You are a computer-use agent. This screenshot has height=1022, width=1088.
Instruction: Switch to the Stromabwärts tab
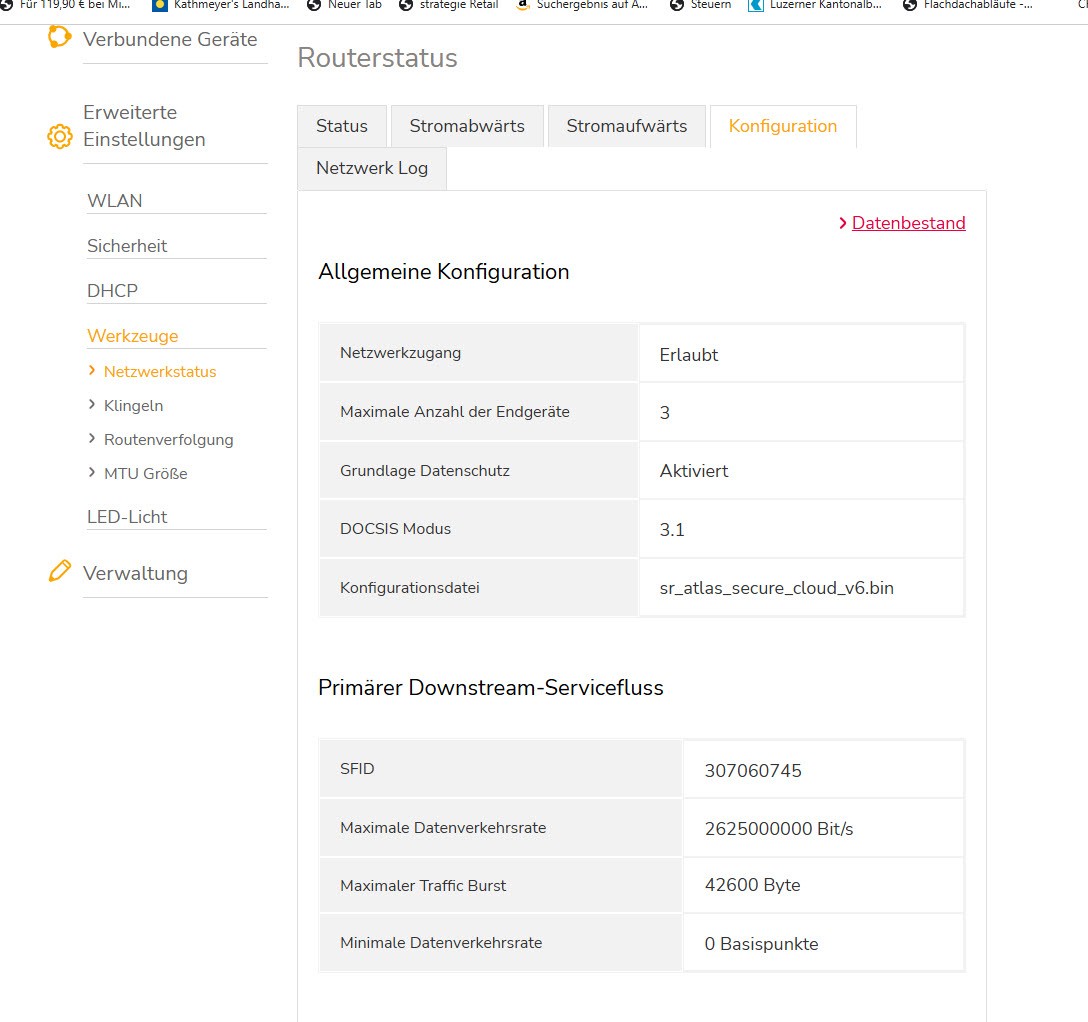467,126
